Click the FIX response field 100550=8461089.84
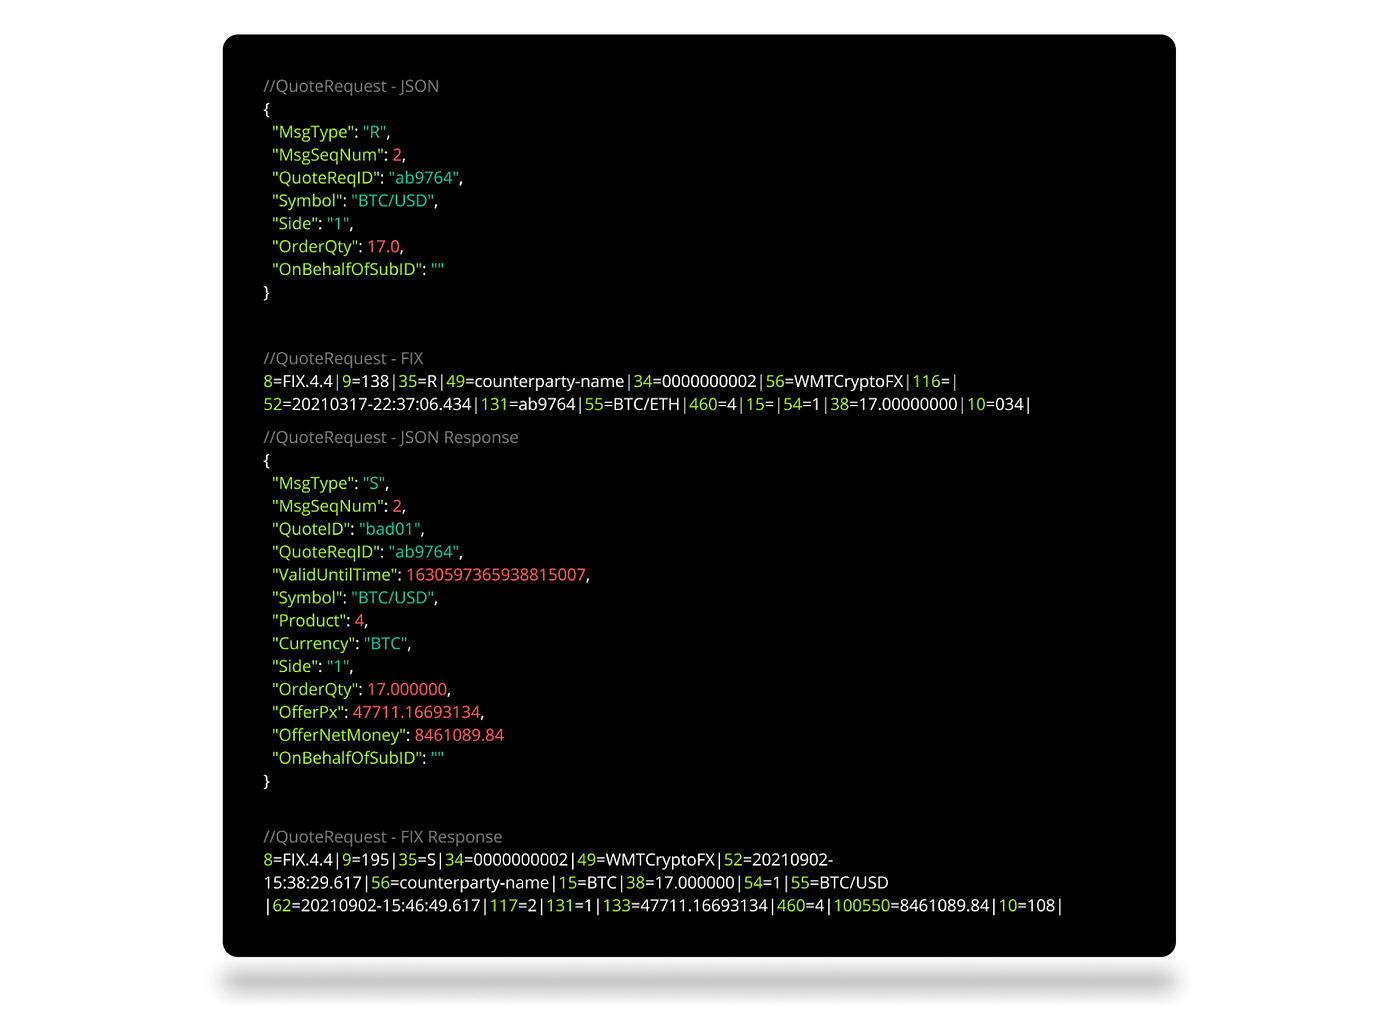1400x1018 pixels. (911, 906)
